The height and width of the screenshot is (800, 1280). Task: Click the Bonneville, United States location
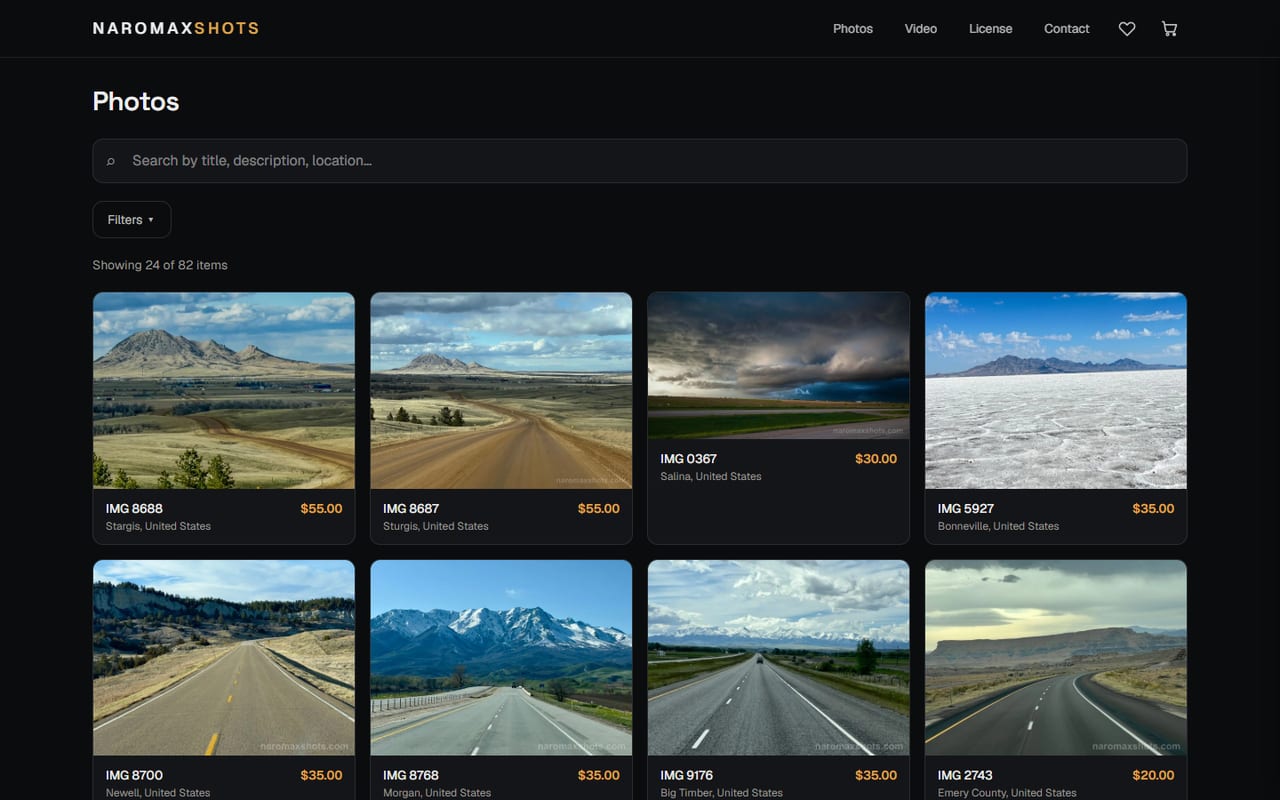(998, 527)
